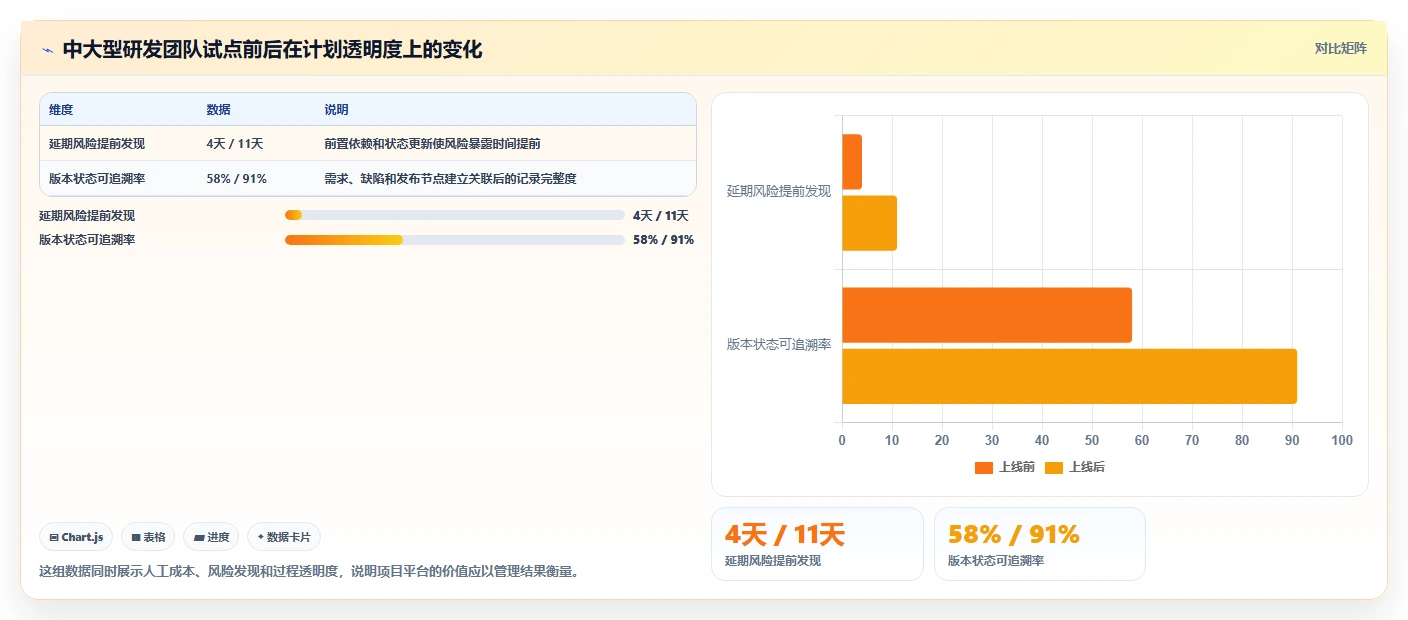The width and height of the screenshot is (1408, 620).
Task: Click the 延期风险提前发现 progress bar
Action: [455, 215]
